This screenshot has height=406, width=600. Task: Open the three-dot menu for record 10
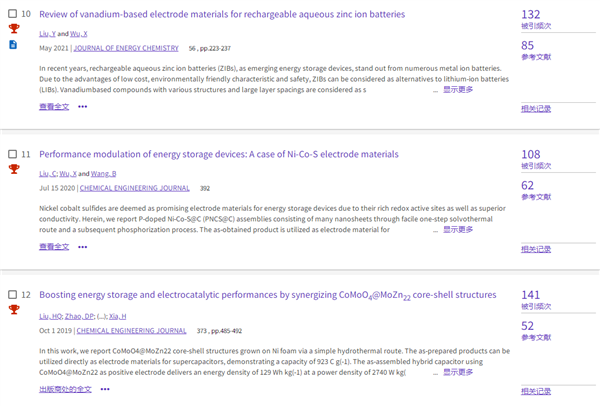point(83,106)
